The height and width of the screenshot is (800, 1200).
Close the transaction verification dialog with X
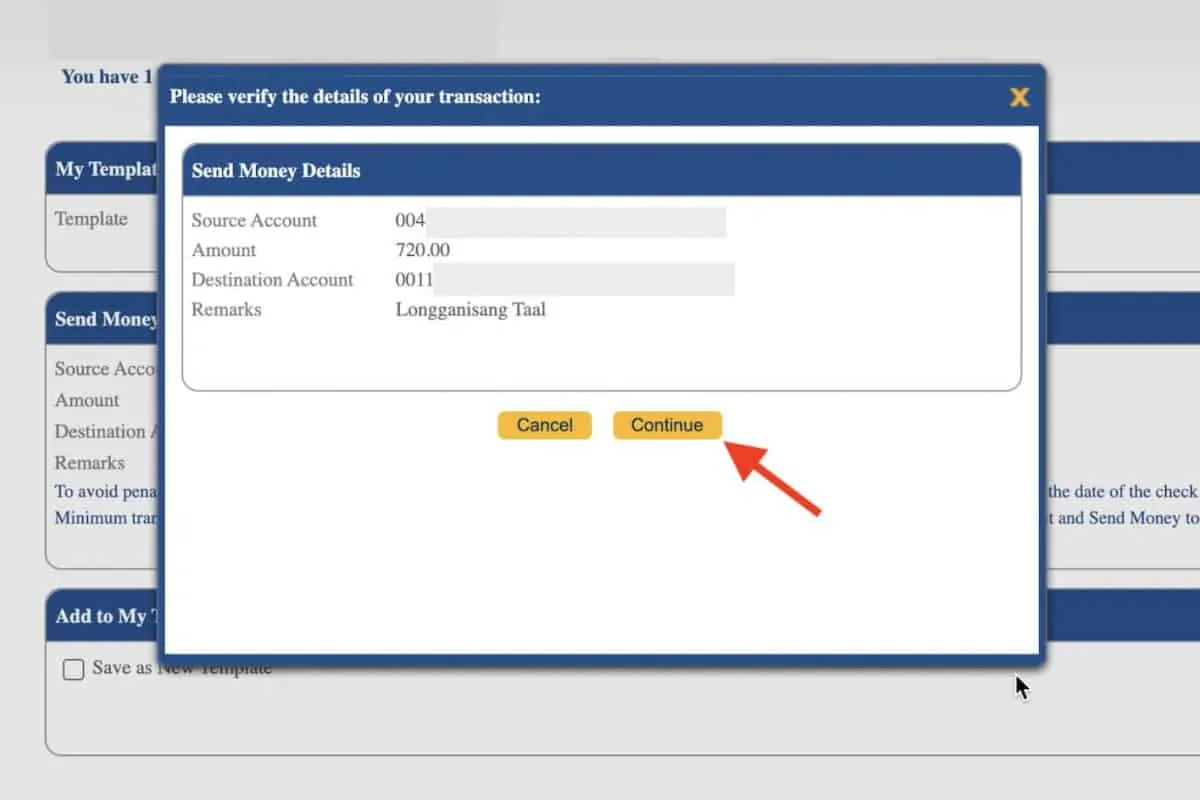point(1019,97)
